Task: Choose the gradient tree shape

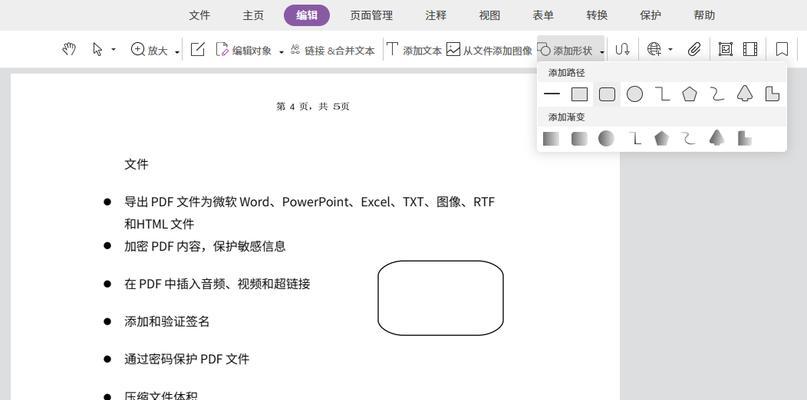Action: pyautogui.click(x=716, y=138)
